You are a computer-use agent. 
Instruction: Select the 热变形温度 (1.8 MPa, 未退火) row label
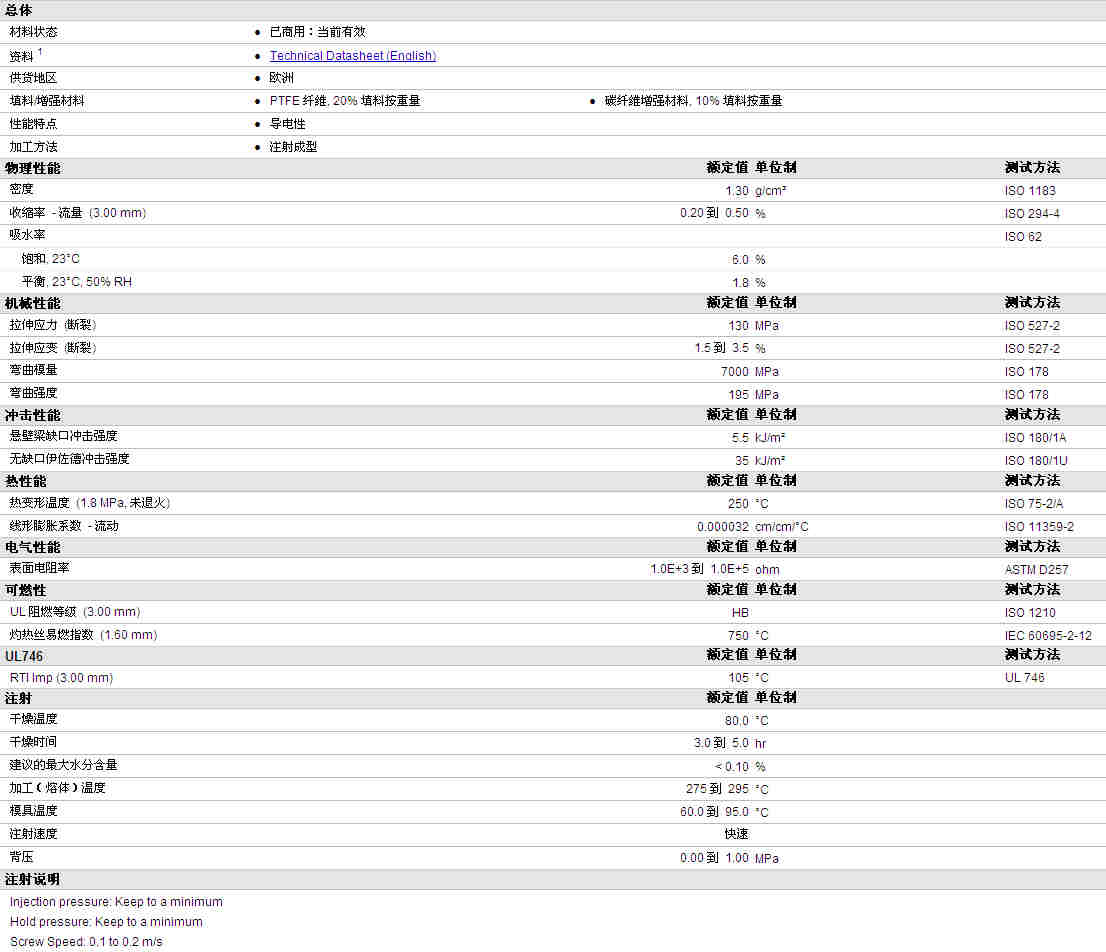tap(90, 503)
